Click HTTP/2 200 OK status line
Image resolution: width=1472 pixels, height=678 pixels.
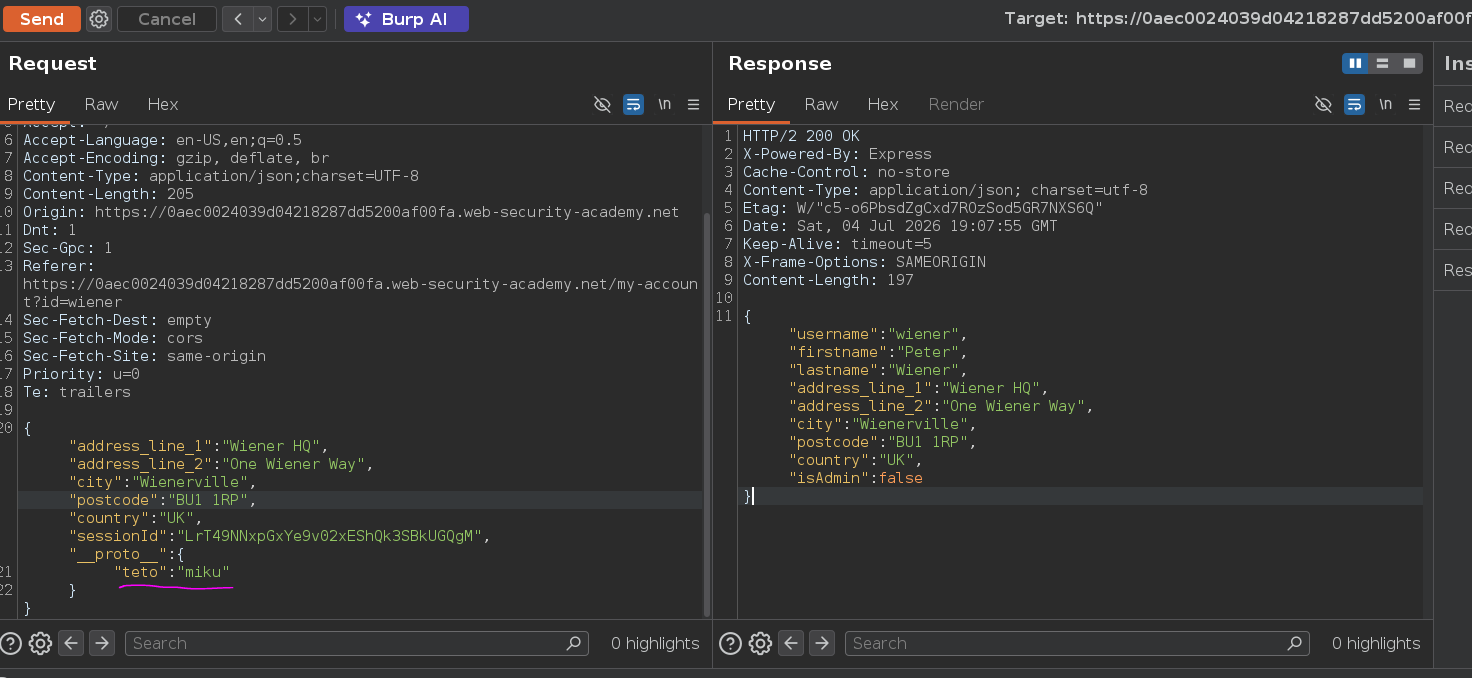(801, 136)
